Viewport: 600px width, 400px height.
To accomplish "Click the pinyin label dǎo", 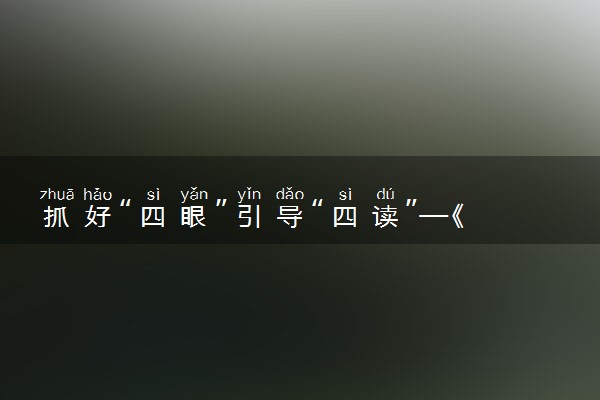I will [x=290, y=194].
